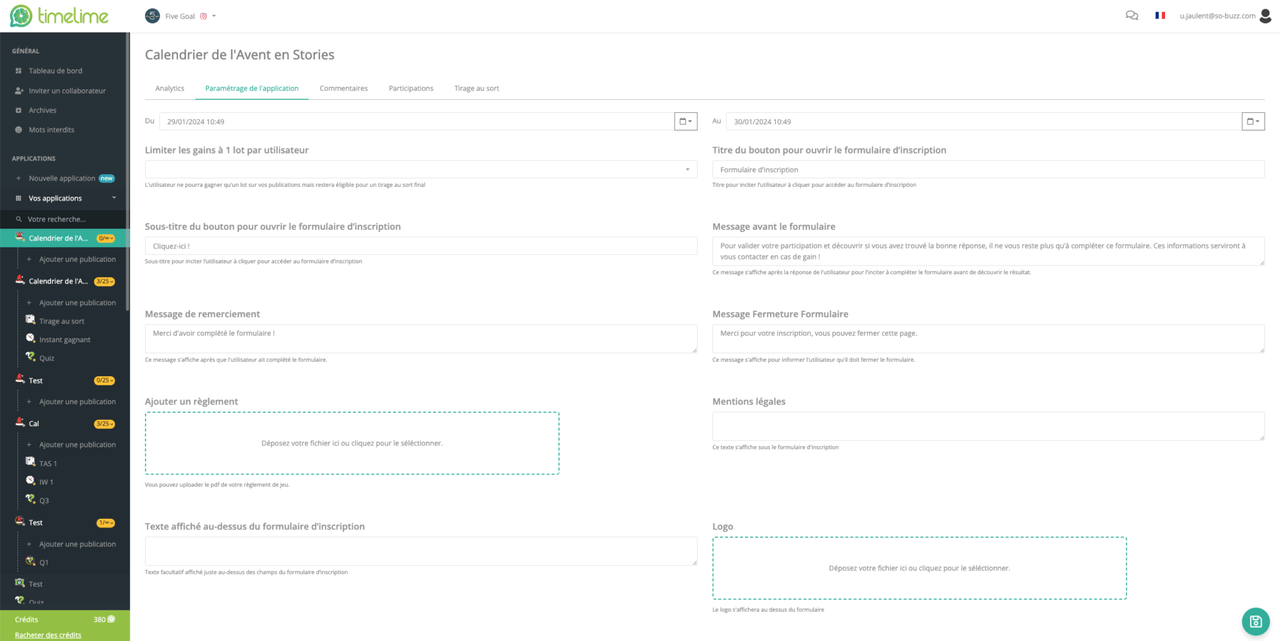Open the start date calendar picker
1280x641 pixels.
click(x=686, y=121)
